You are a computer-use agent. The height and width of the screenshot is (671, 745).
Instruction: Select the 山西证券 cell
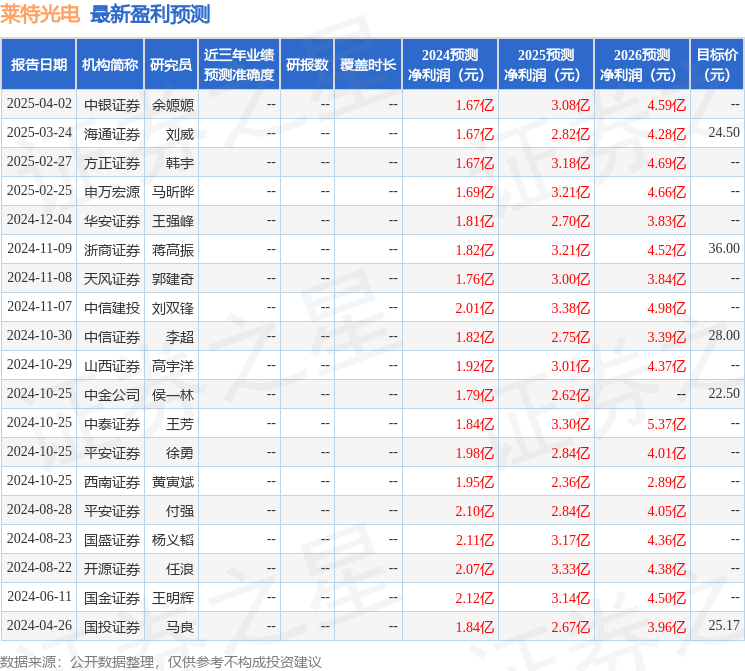[x=112, y=366]
